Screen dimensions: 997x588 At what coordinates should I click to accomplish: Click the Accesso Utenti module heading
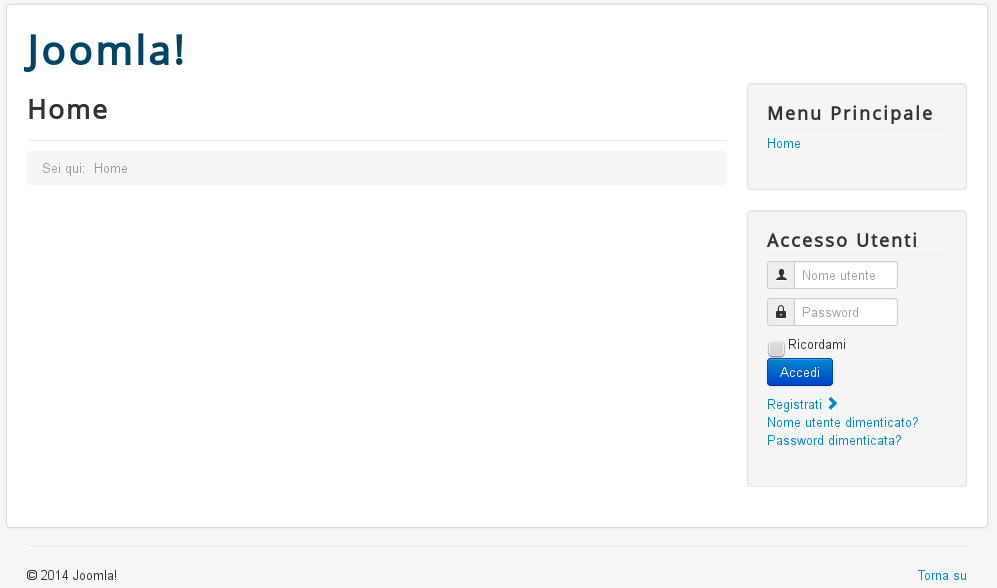(842, 240)
